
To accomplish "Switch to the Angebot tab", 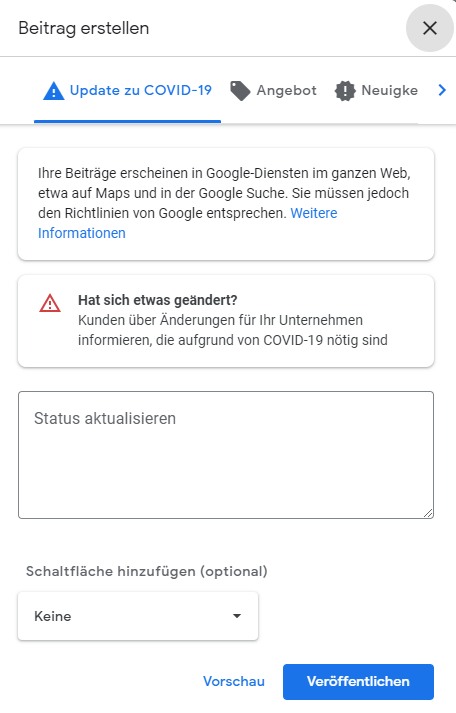I will tap(273, 90).
